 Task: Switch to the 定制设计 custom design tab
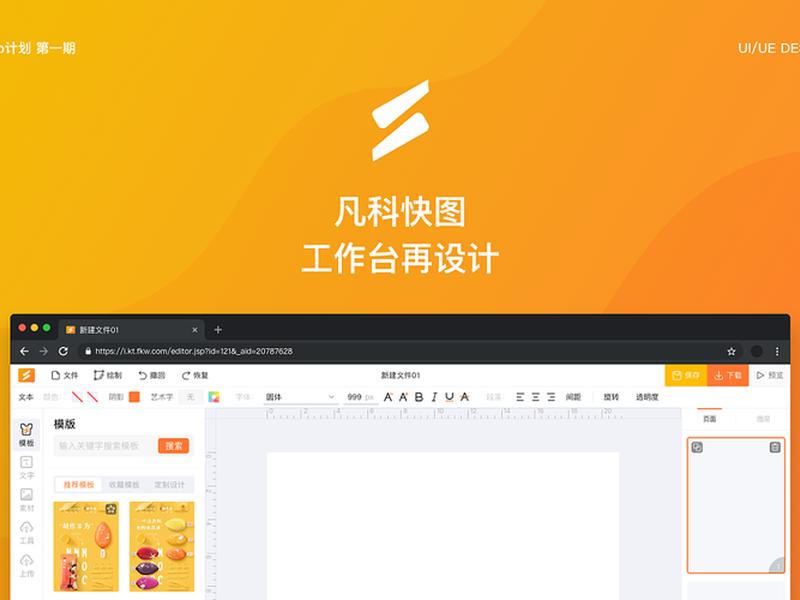click(x=169, y=484)
